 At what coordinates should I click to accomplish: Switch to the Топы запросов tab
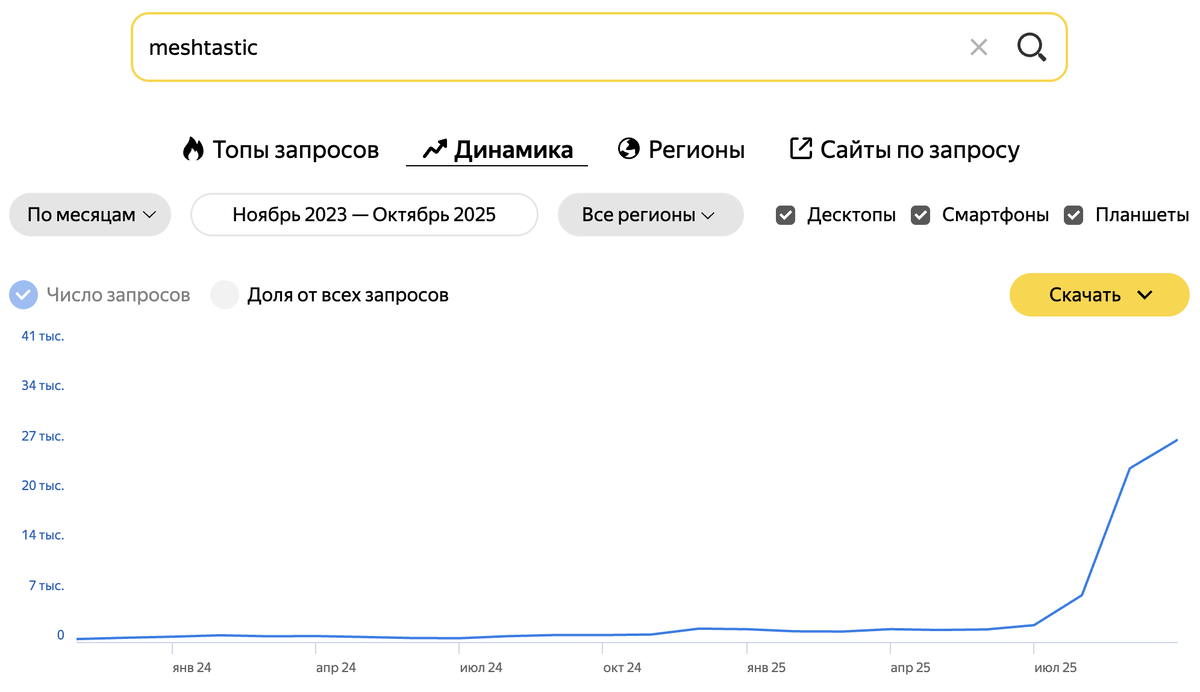point(295,148)
